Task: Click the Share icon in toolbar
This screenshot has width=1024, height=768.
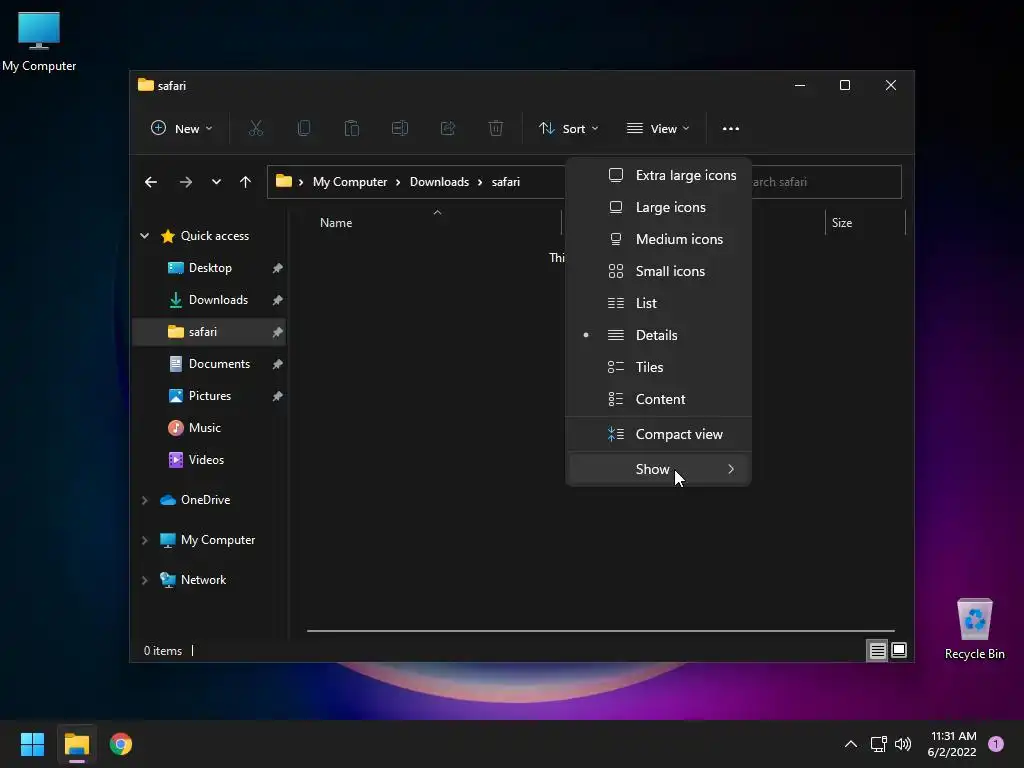Action: [448, 129]
